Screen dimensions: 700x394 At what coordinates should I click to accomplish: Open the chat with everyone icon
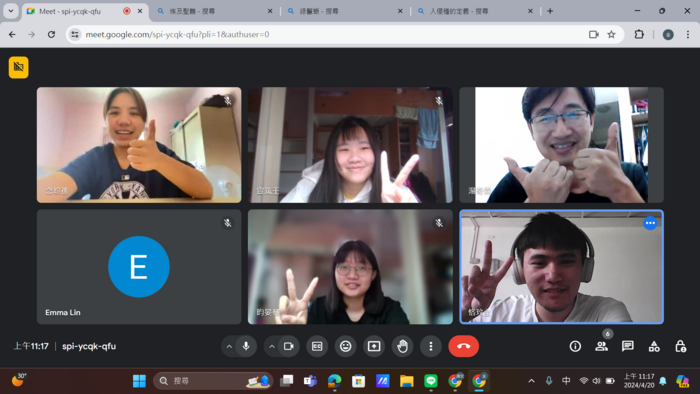628,346
